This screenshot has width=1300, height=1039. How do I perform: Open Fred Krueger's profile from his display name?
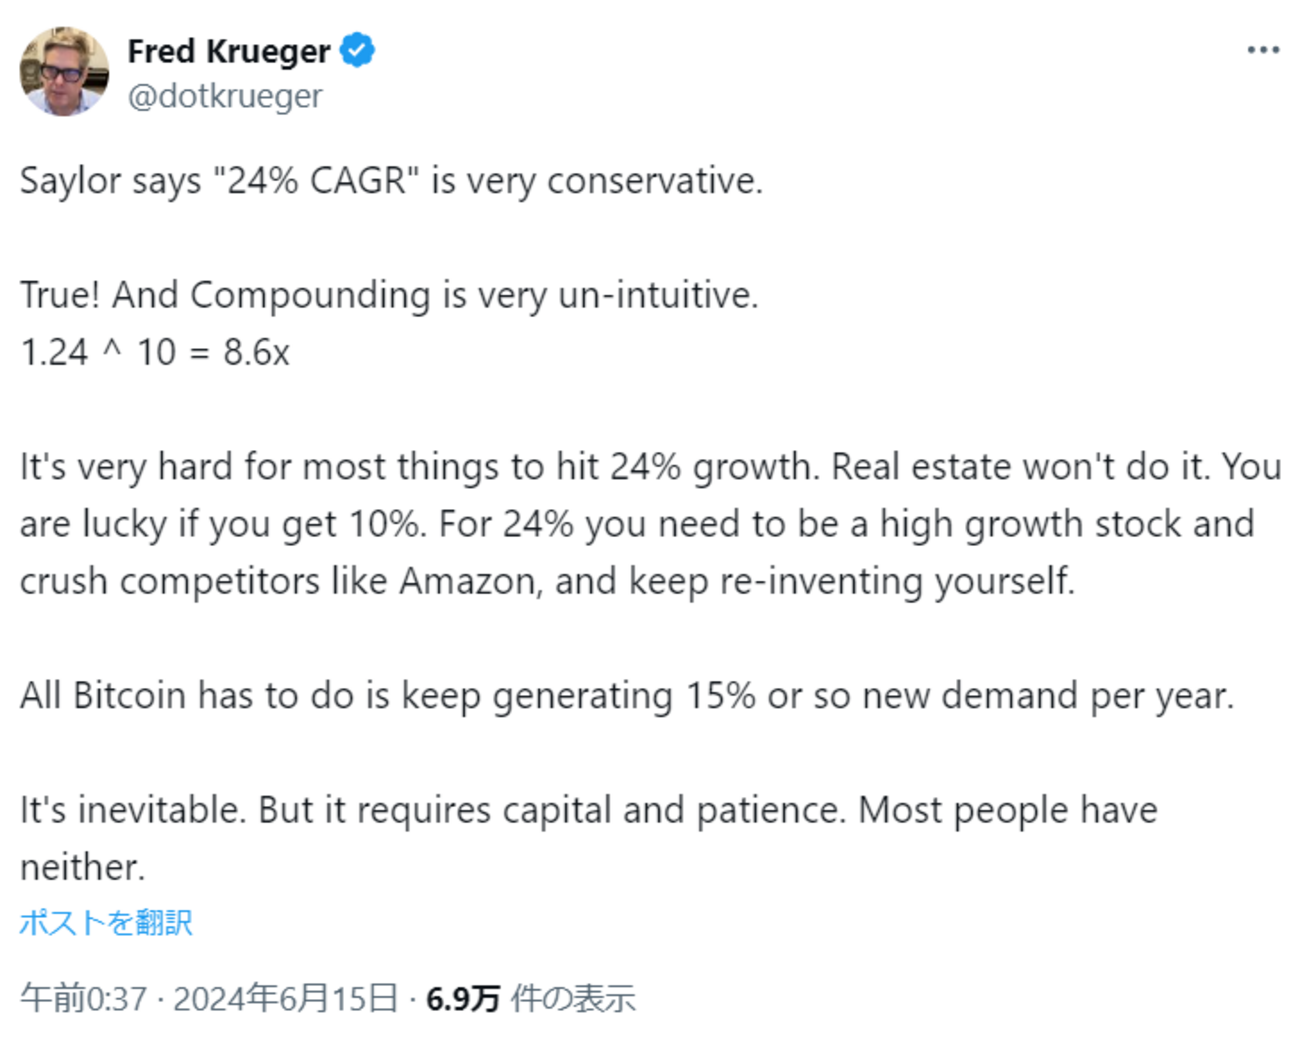pos(227,51)
